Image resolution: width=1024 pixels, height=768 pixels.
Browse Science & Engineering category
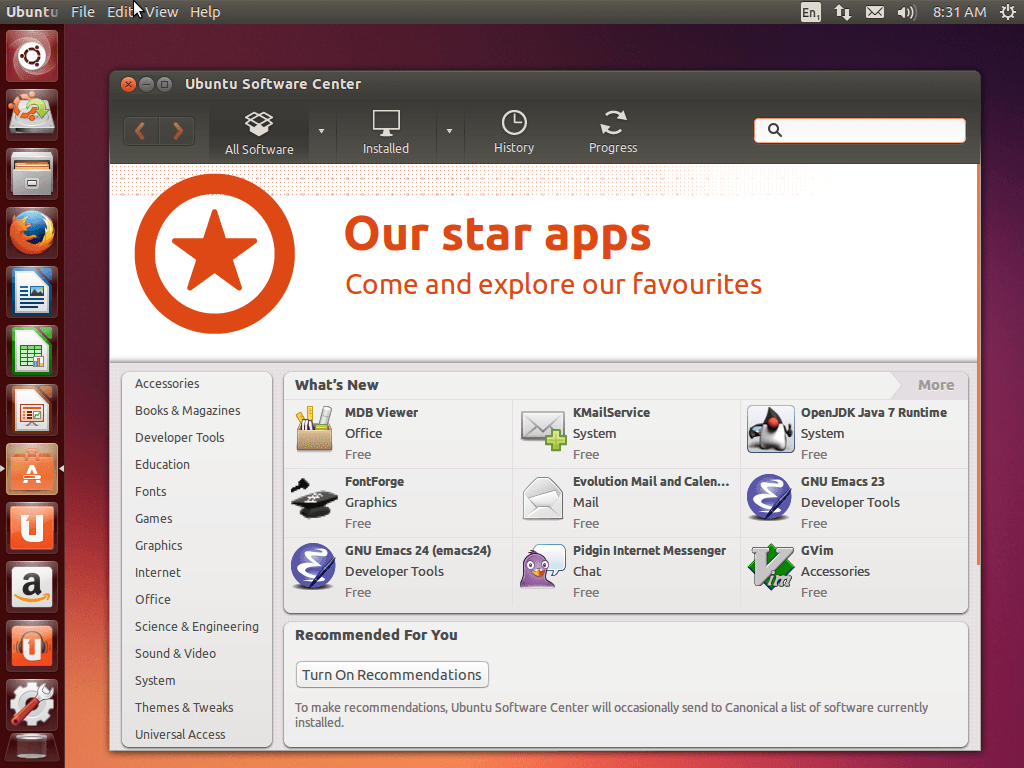197,626
